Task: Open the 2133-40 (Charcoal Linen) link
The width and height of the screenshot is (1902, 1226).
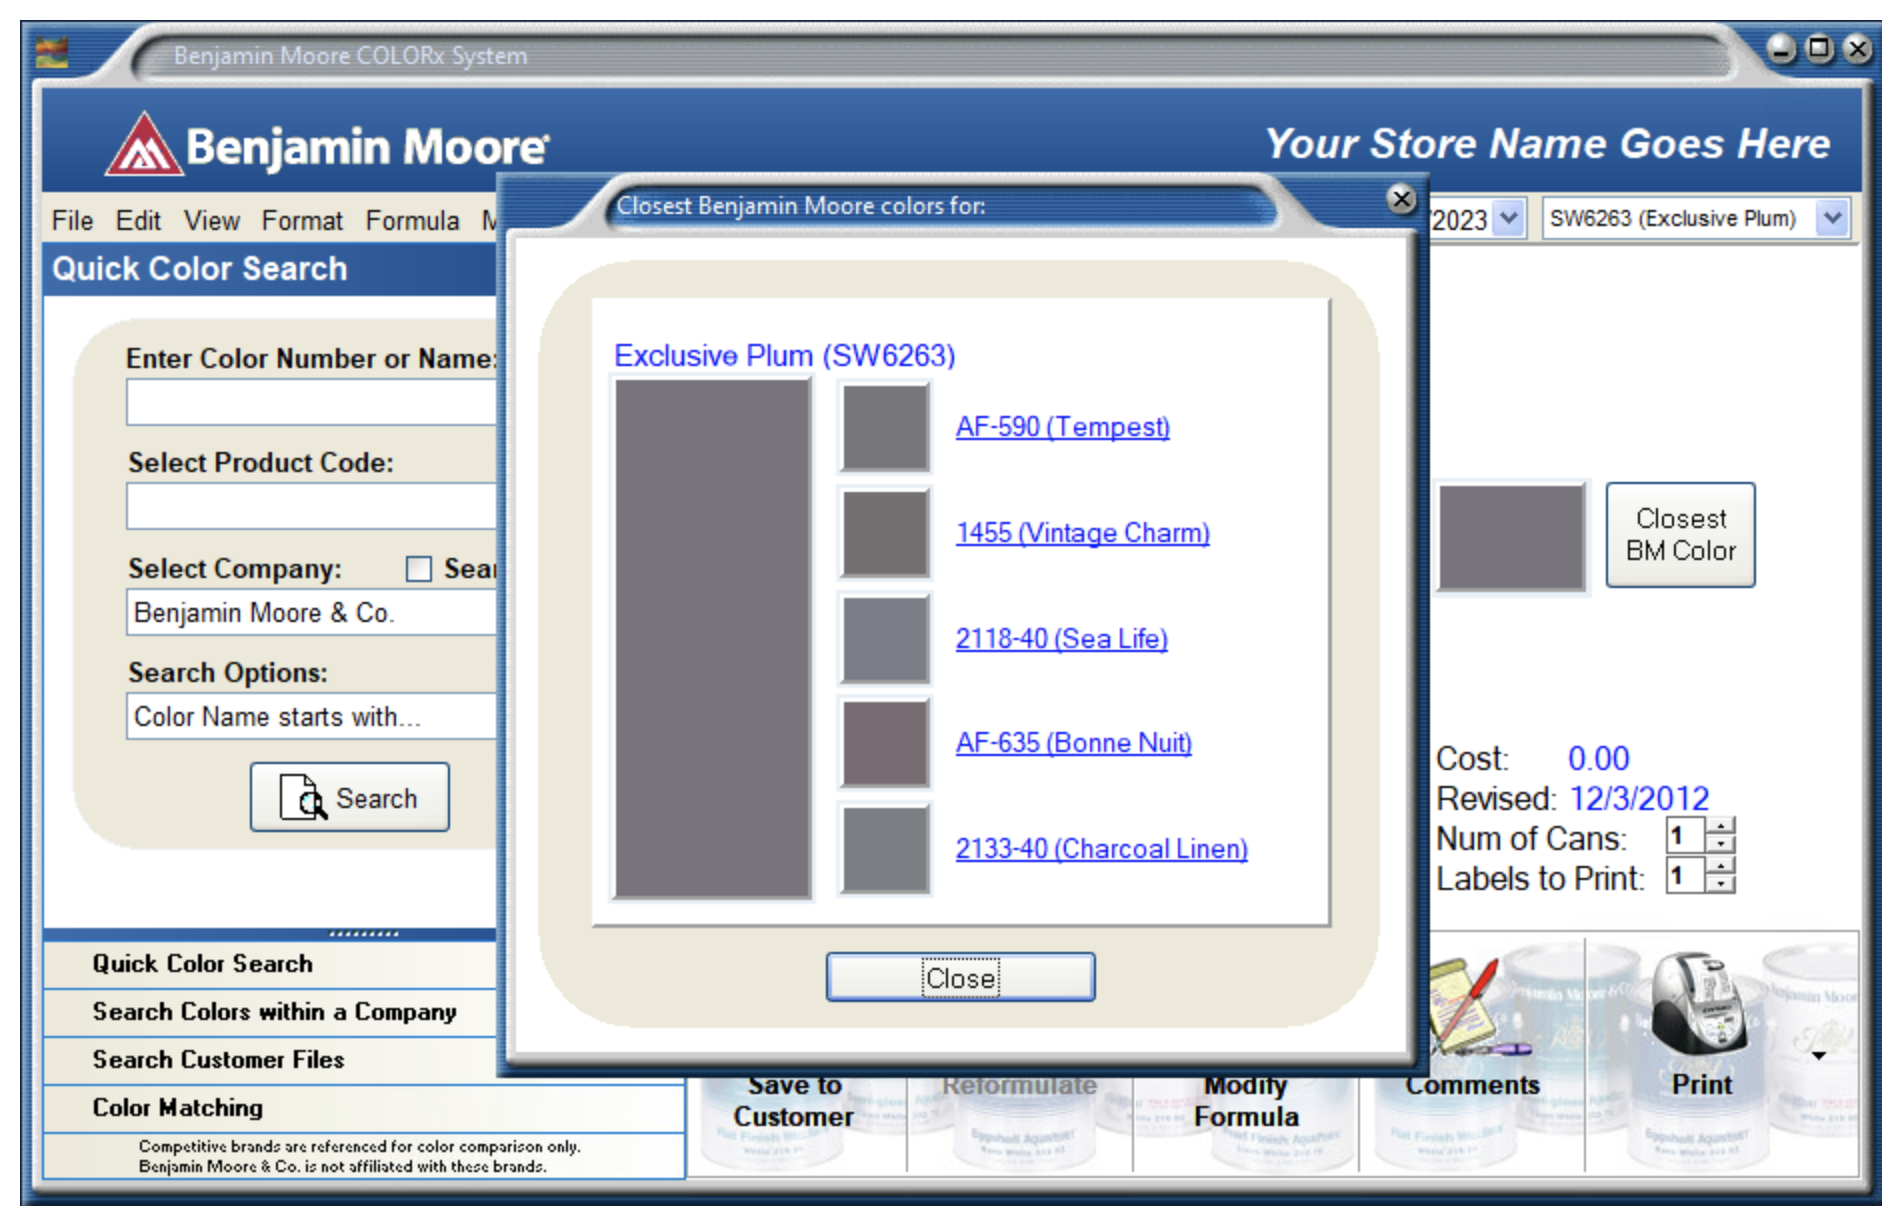Action: (x=1101, y=849)
